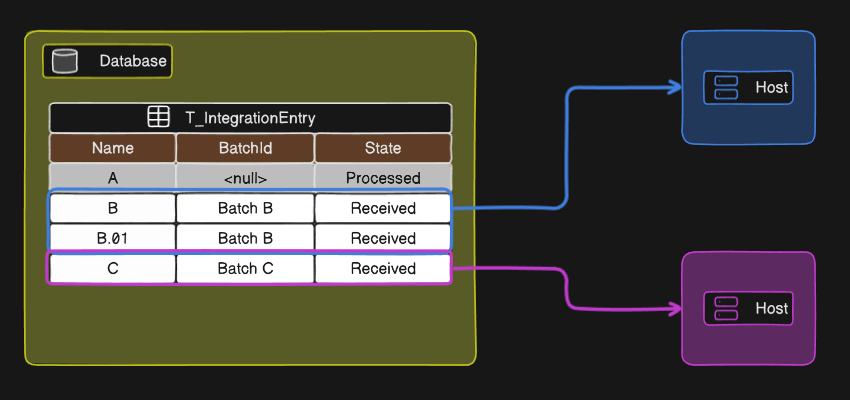Select the B.01 name cell
Screen dimensions: 850x400
pyautogui.click(x=113, y=238)
